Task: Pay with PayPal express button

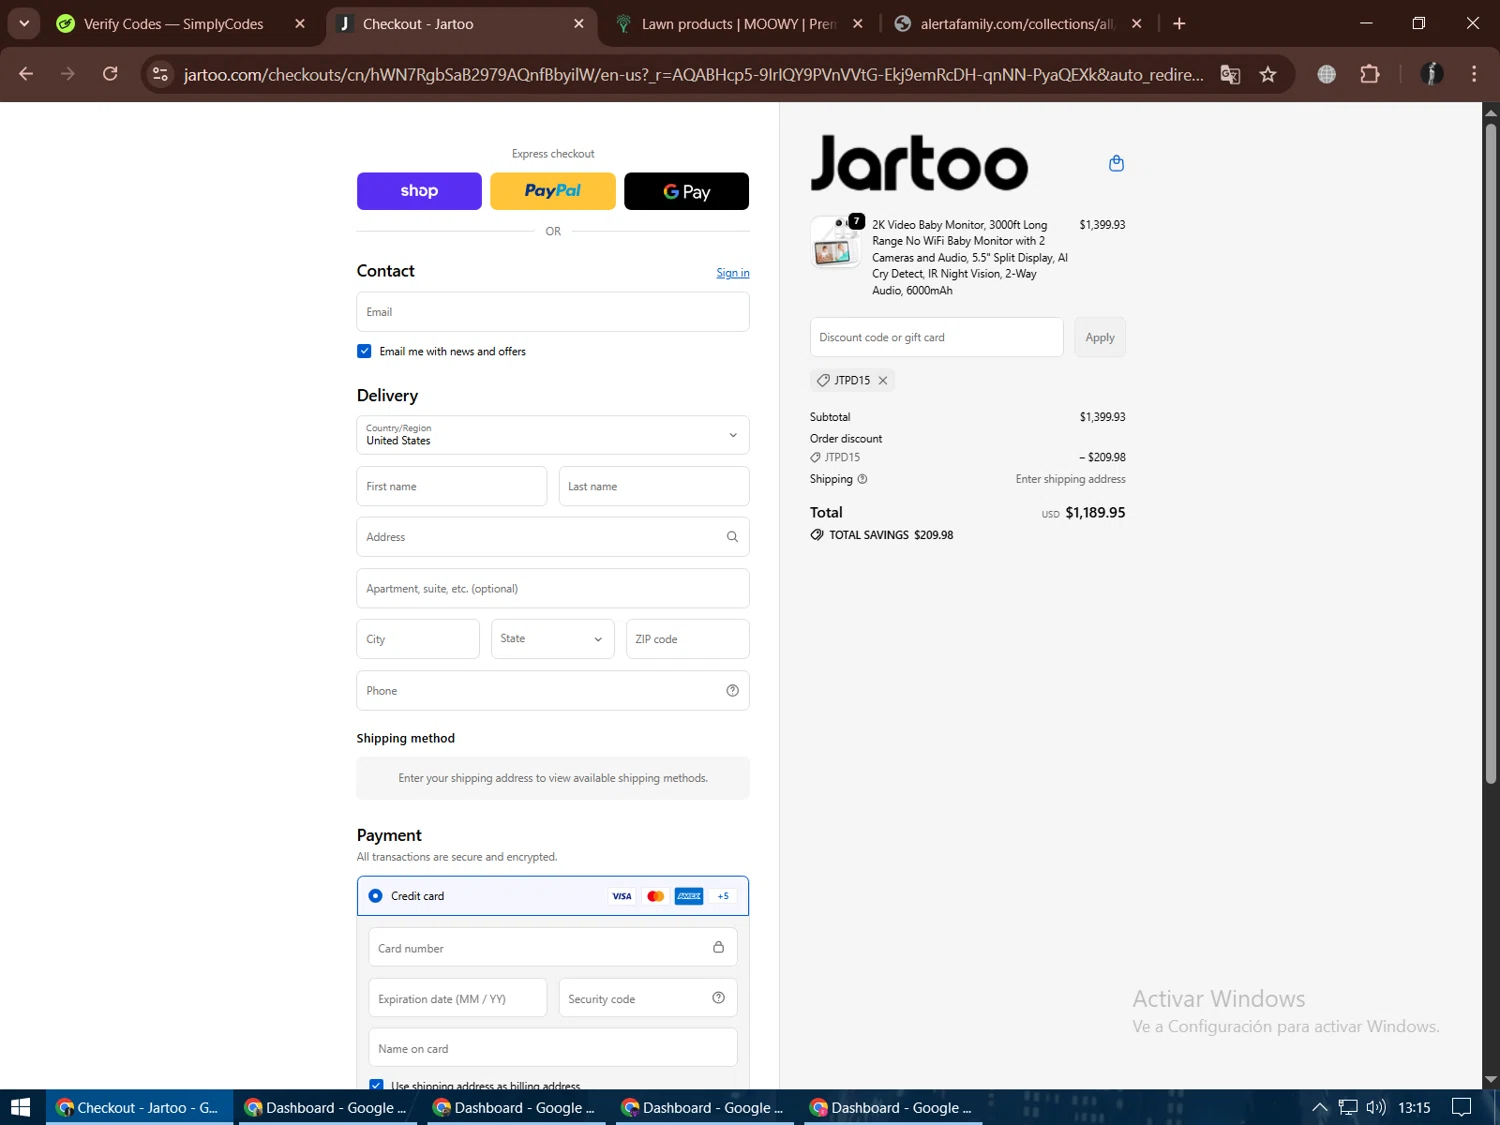Action: click(x=553, y=191)
